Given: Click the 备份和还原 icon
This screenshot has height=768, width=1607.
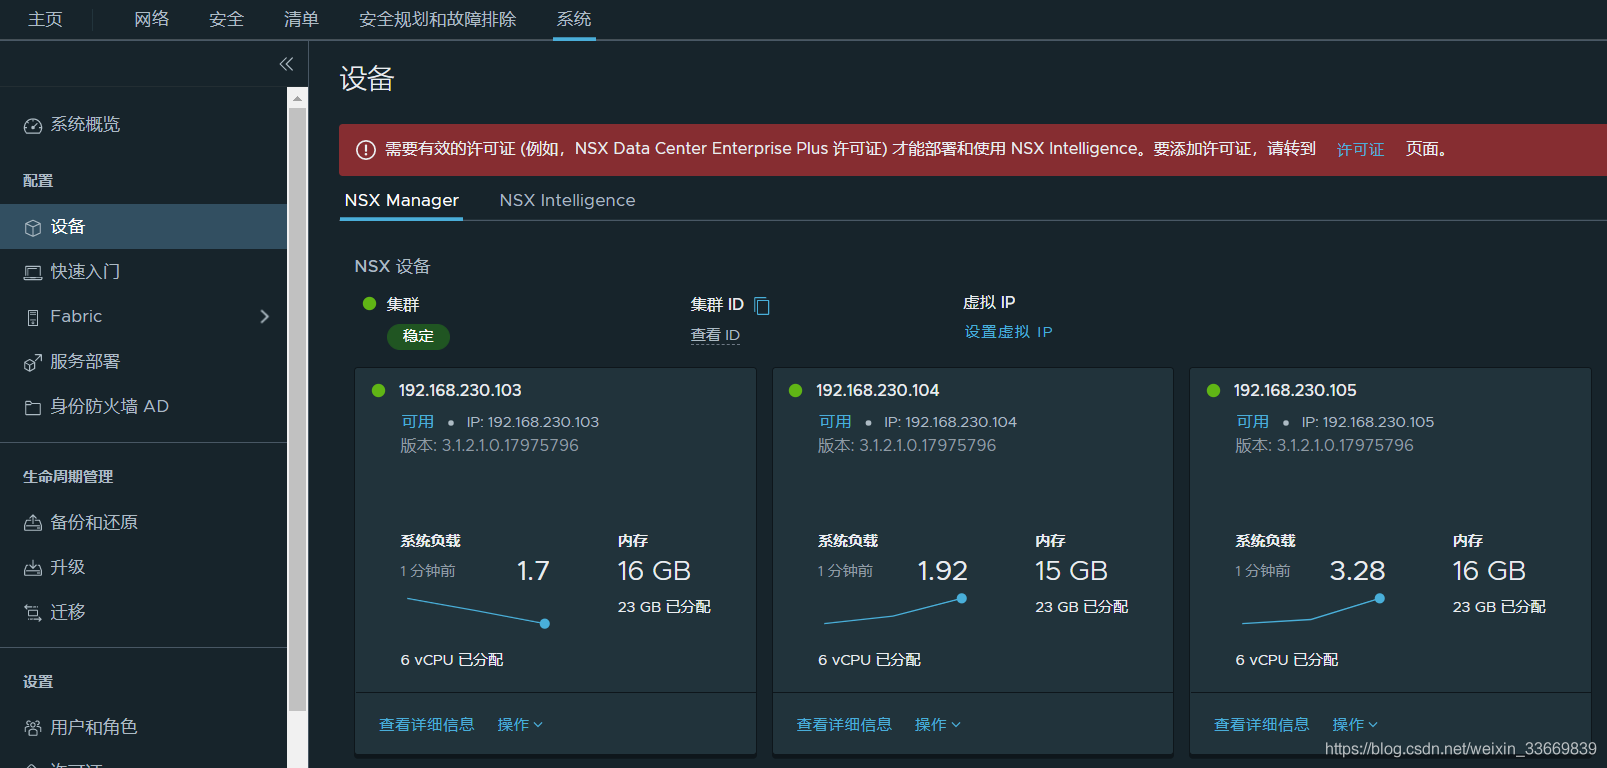Looking at the screenshot, I should tap(33, 523).
